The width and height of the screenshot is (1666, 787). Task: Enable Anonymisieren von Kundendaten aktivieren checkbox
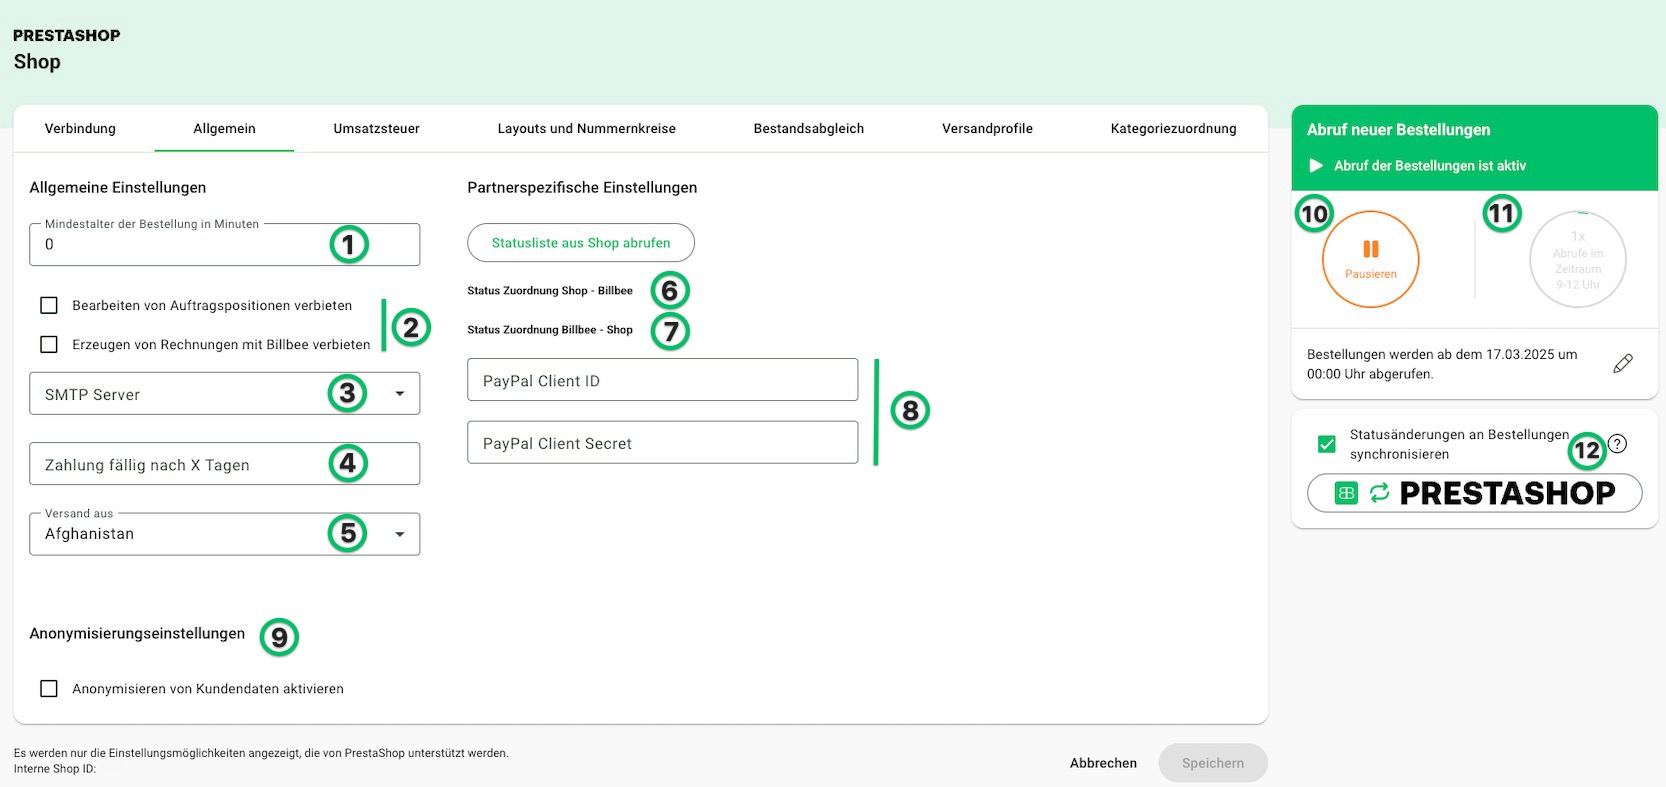point(49,688)
